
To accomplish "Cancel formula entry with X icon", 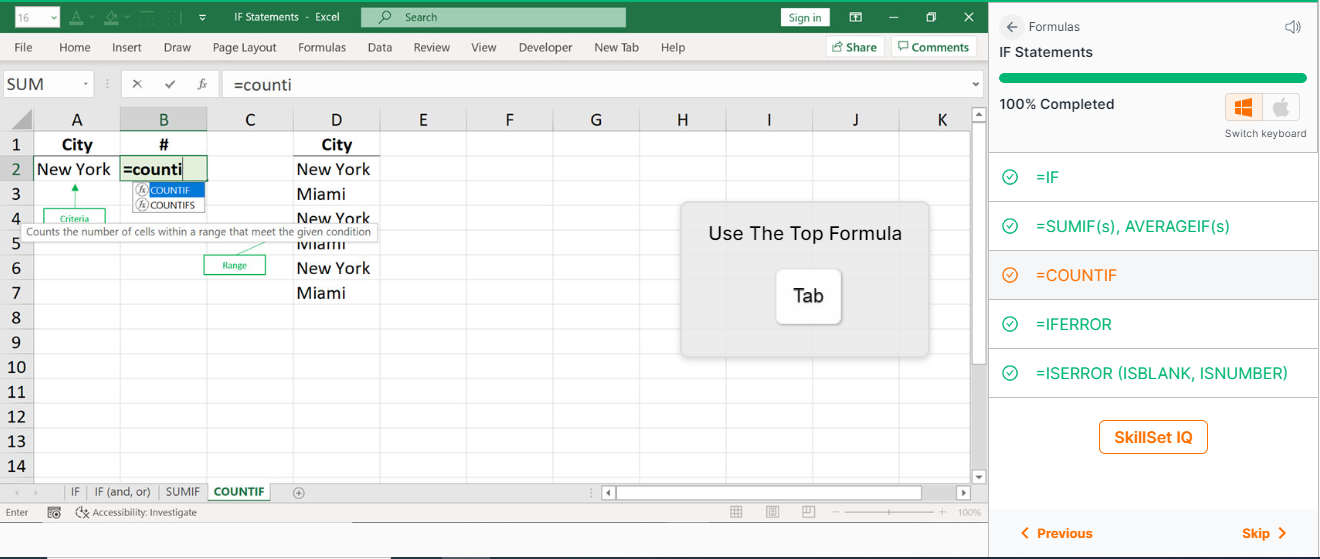I will [x=137, y=85].
